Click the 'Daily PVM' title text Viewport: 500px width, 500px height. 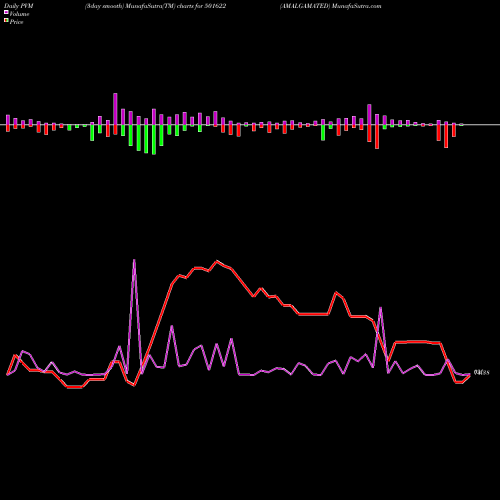[x=19, y=6]
